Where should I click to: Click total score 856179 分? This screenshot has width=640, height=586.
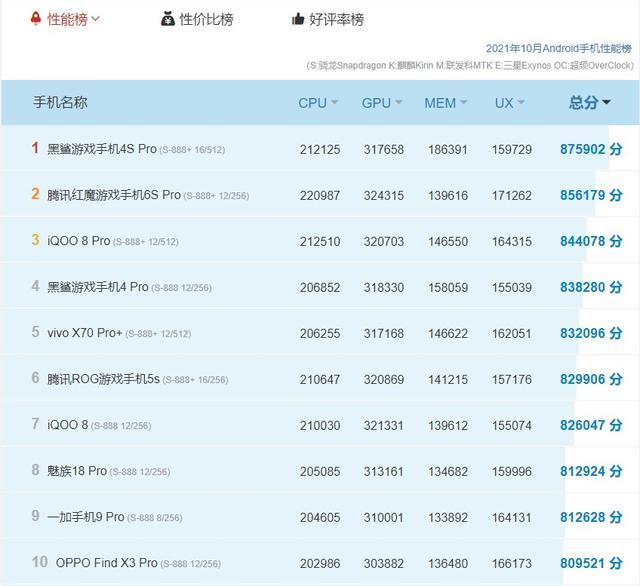(x=591, y=195)
